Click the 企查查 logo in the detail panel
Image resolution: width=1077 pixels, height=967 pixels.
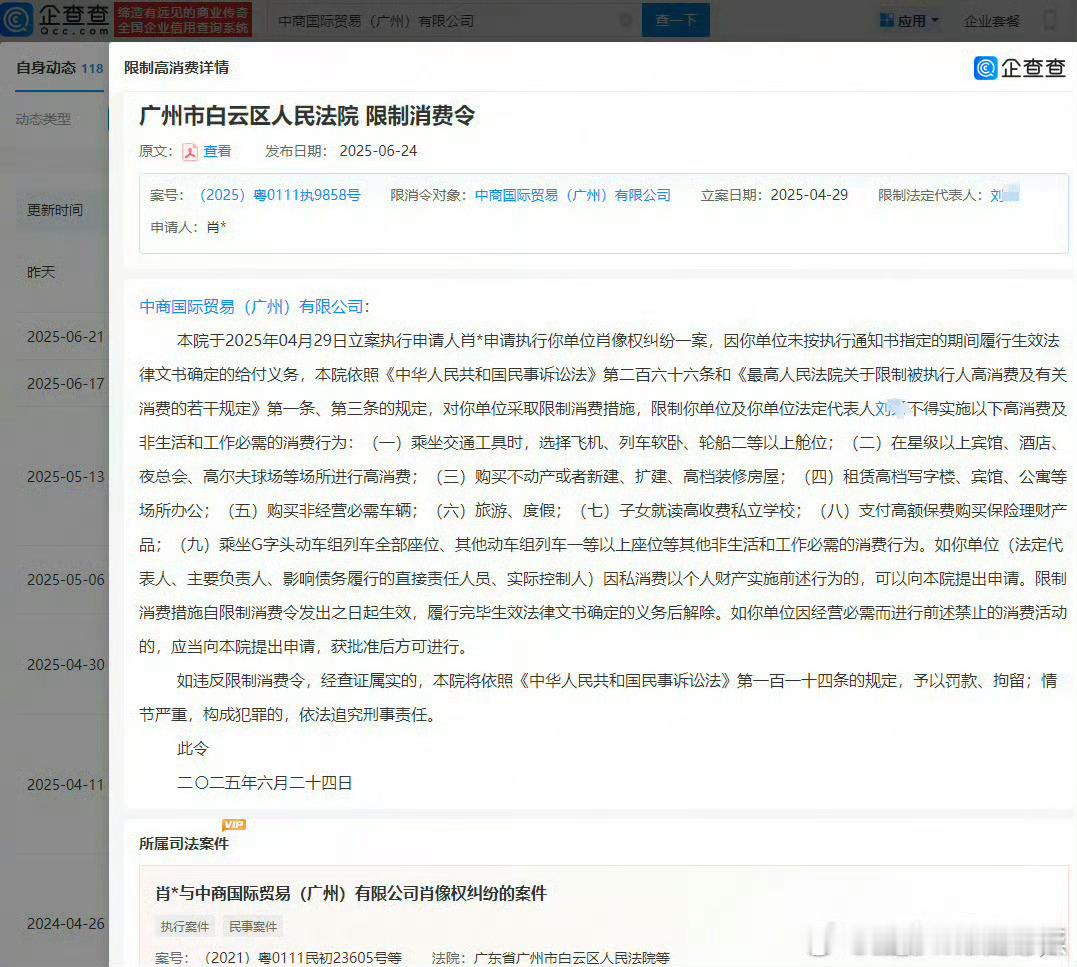[1020, 68]
